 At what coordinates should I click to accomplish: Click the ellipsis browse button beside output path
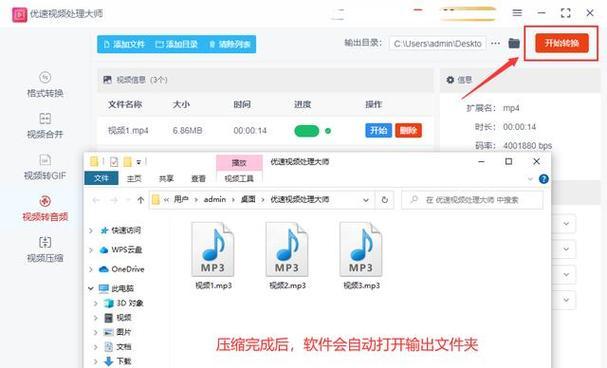(496, 43)
